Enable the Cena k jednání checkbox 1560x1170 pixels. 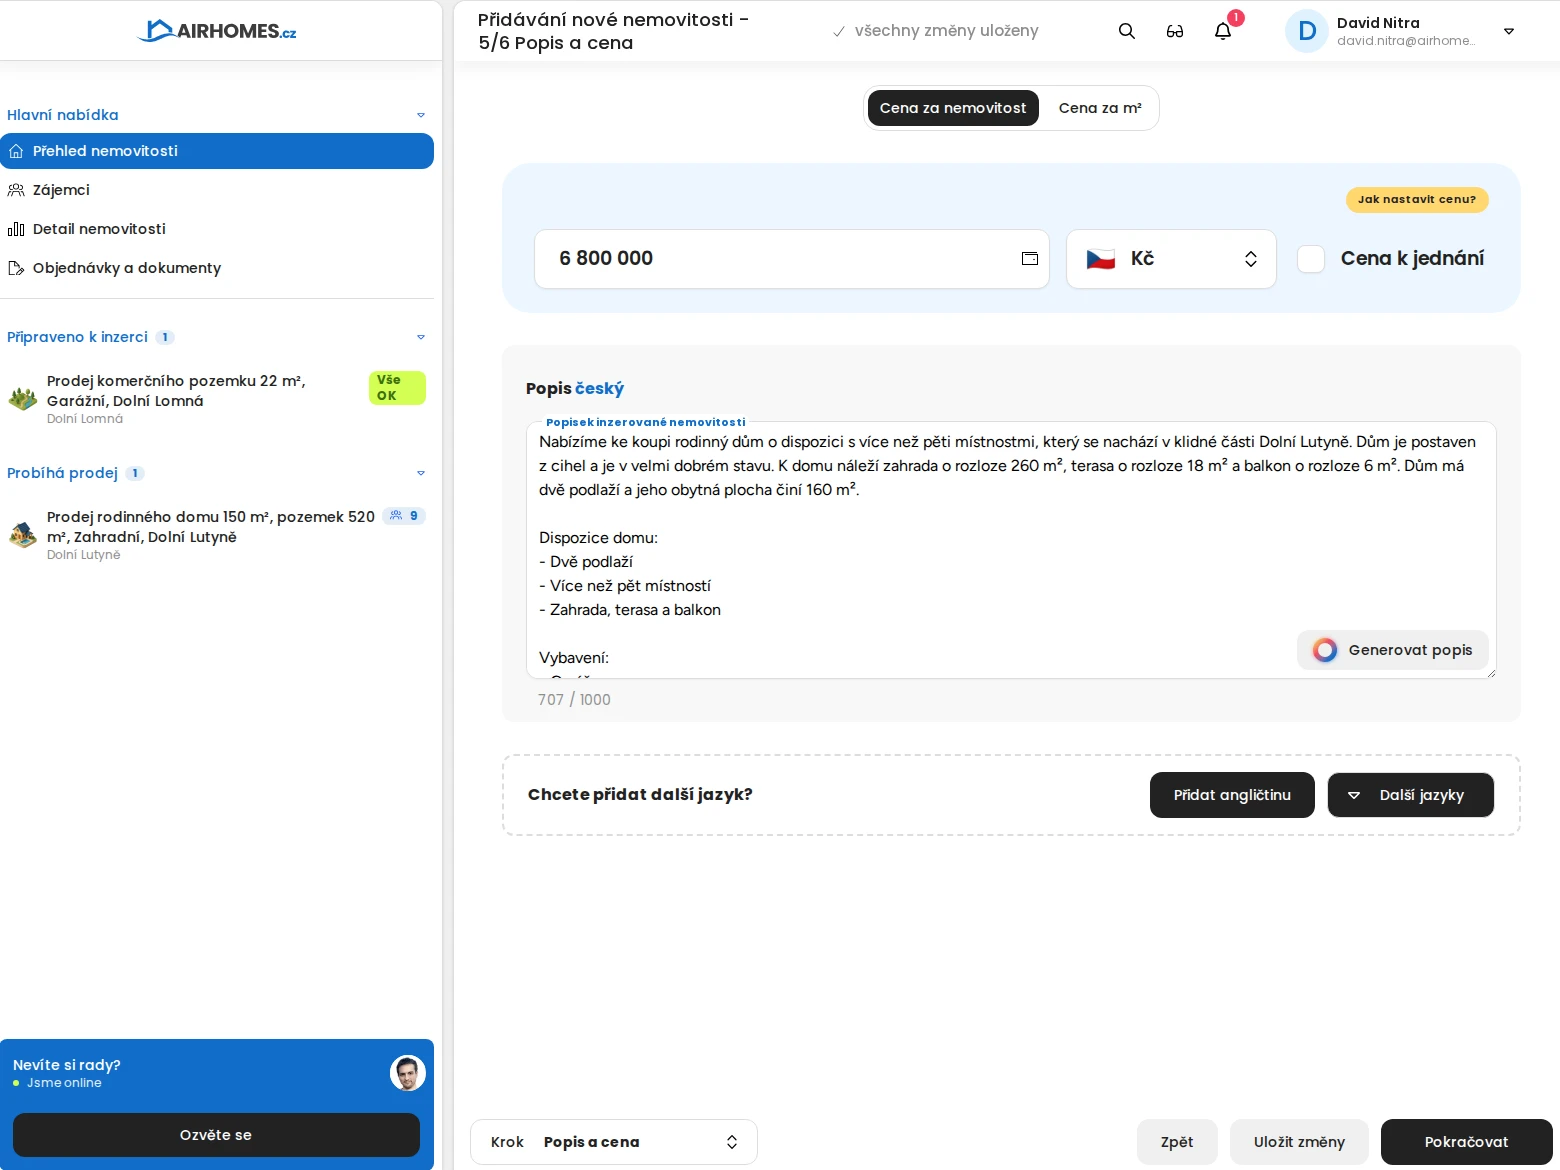[x=1311, y=259]
